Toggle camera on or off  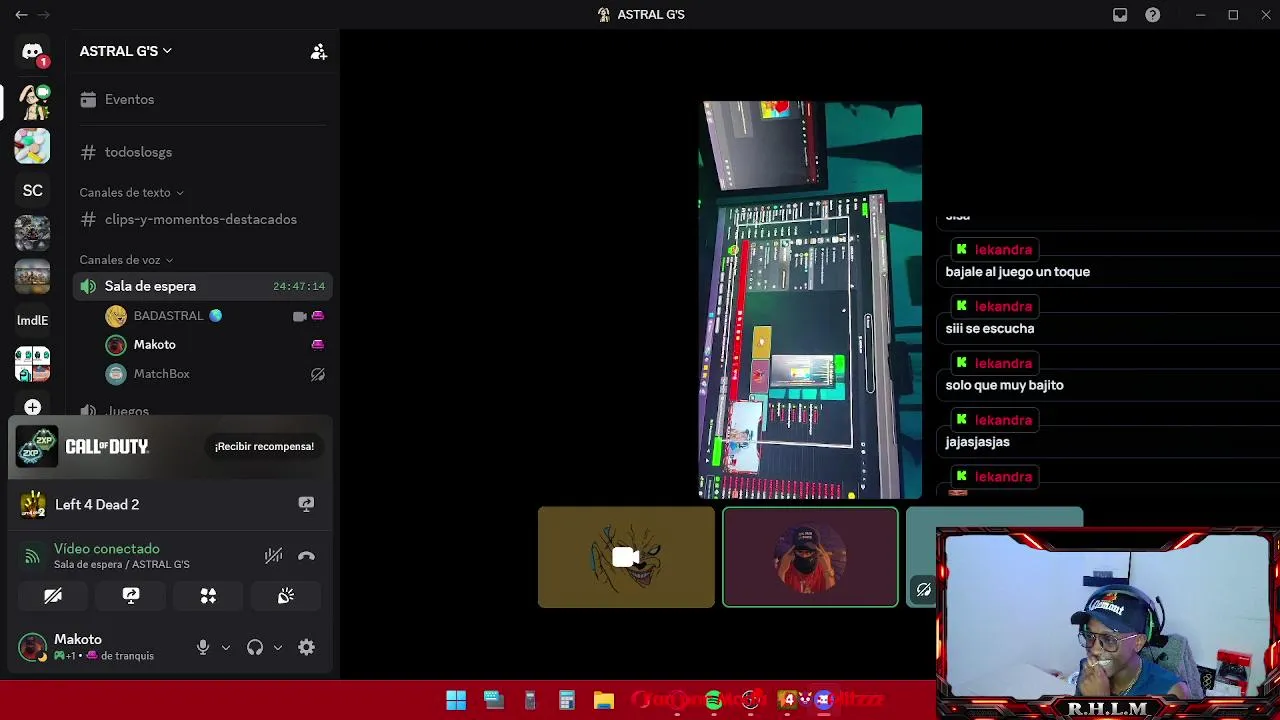coord(53,596)
